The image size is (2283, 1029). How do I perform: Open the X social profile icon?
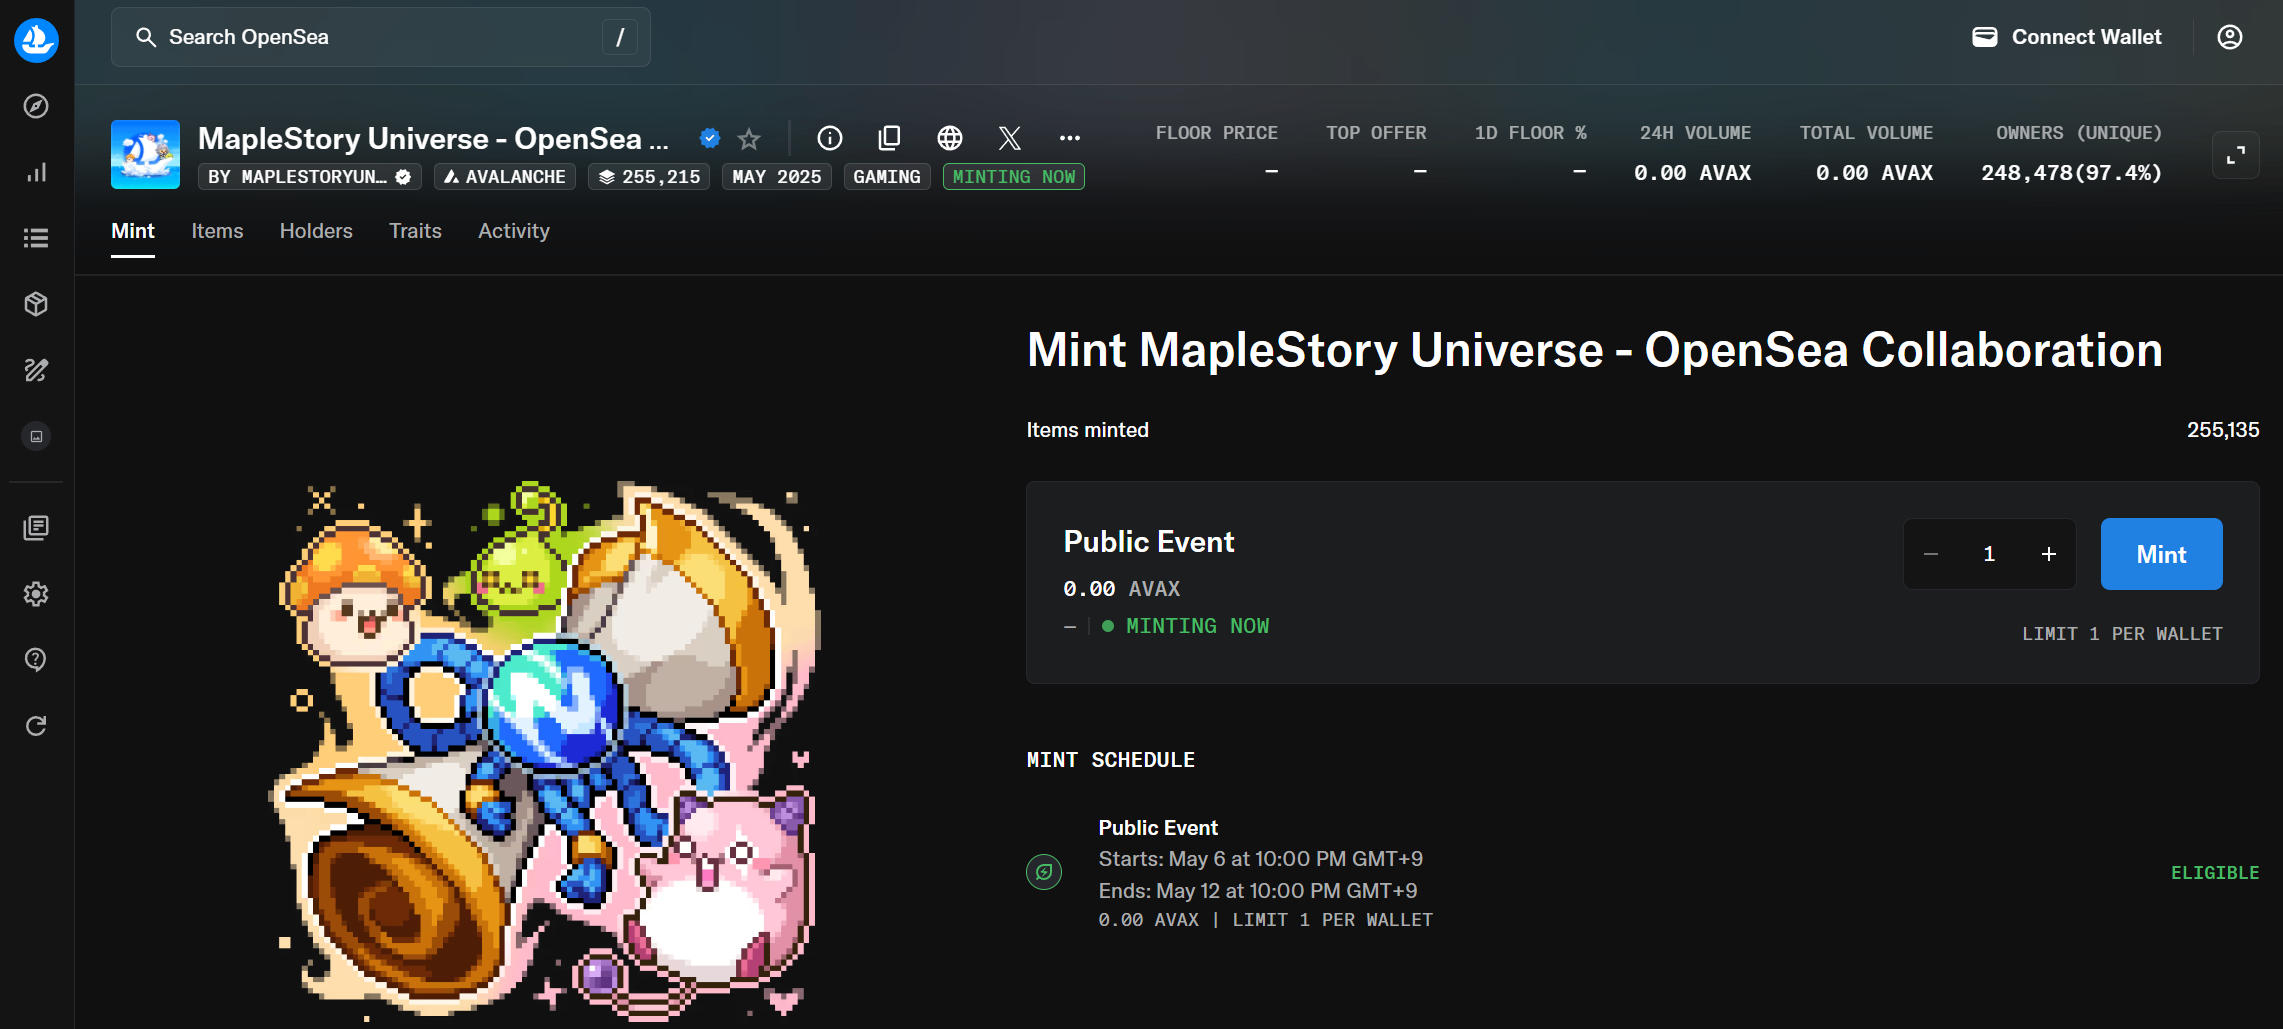pos(1010,138)
